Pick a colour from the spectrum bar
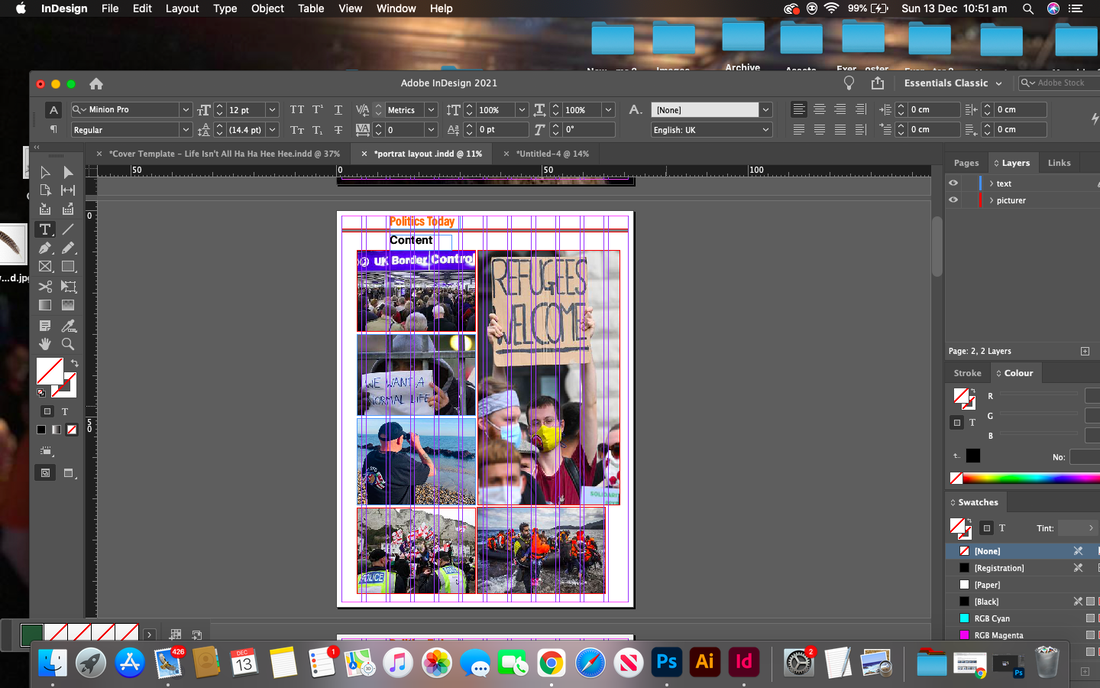The height and width of the screenshot is (688, 1100). 1031,478
